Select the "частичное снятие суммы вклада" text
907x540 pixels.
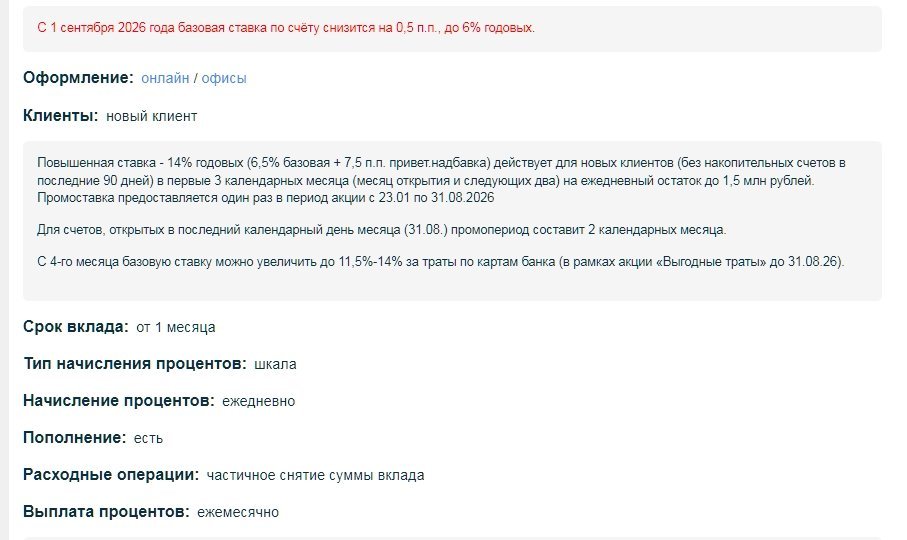[x=315, y=475]
